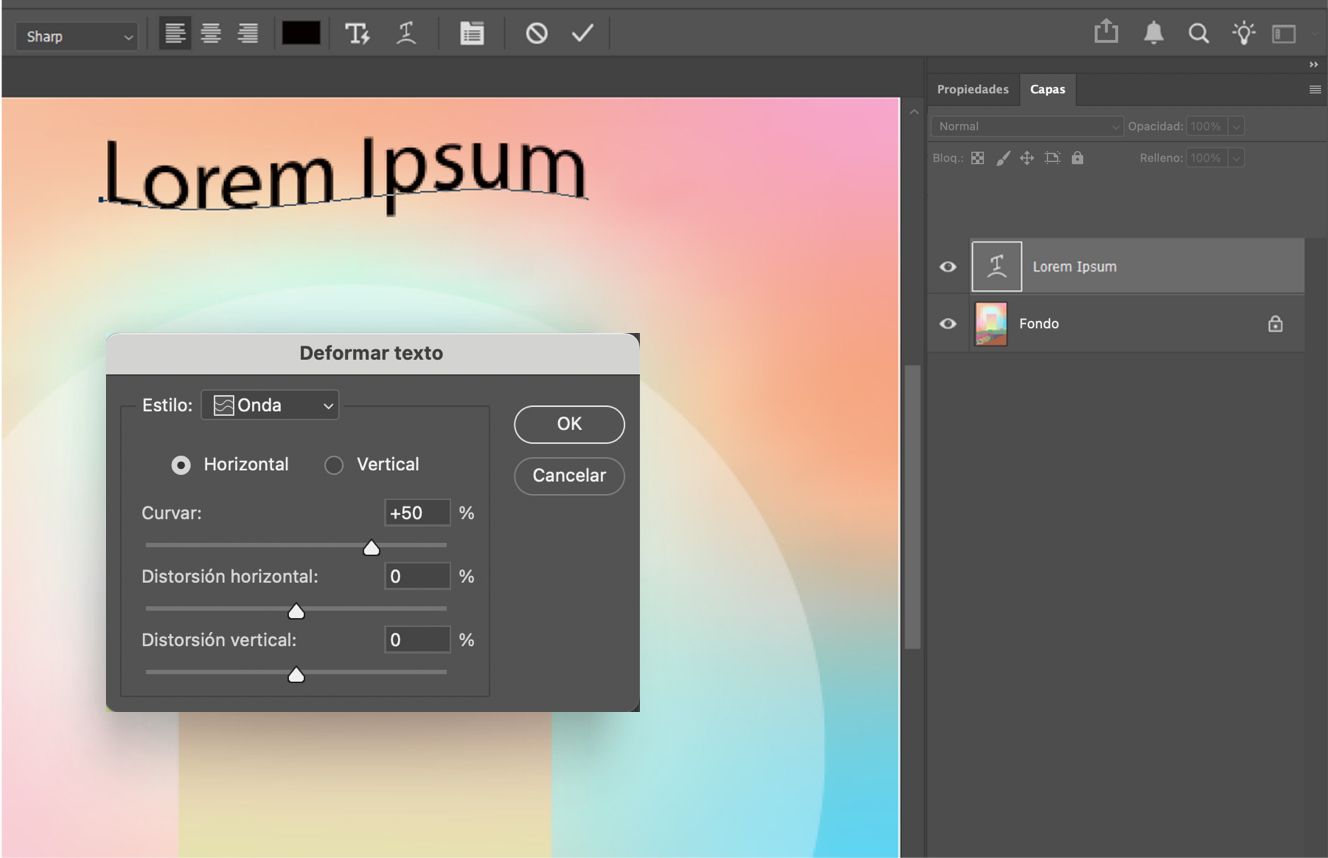Switch to the Propiedades tab
The width and height of the screenshot is (1328, 858).
(972, 89)
